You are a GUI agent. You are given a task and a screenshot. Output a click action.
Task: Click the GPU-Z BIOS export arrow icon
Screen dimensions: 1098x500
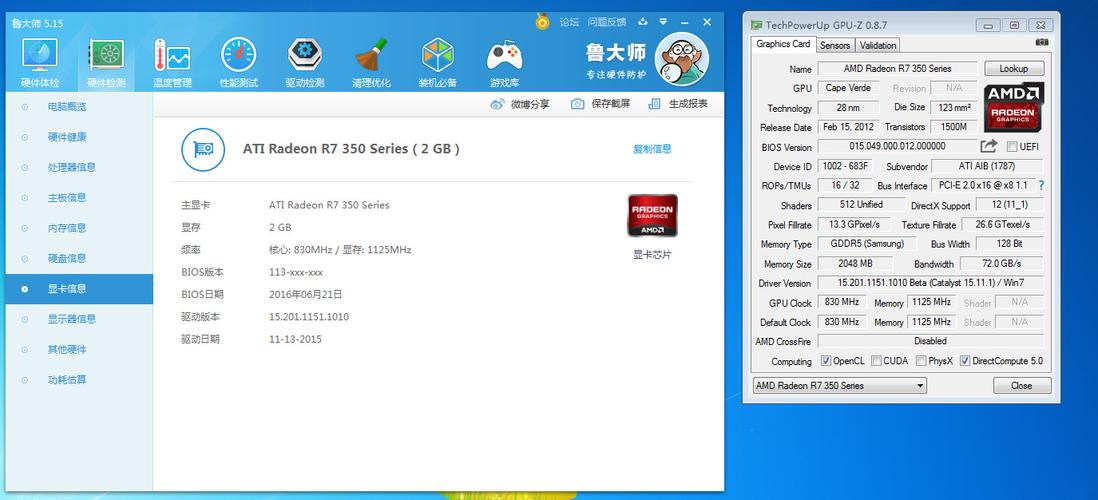(989, 147)
